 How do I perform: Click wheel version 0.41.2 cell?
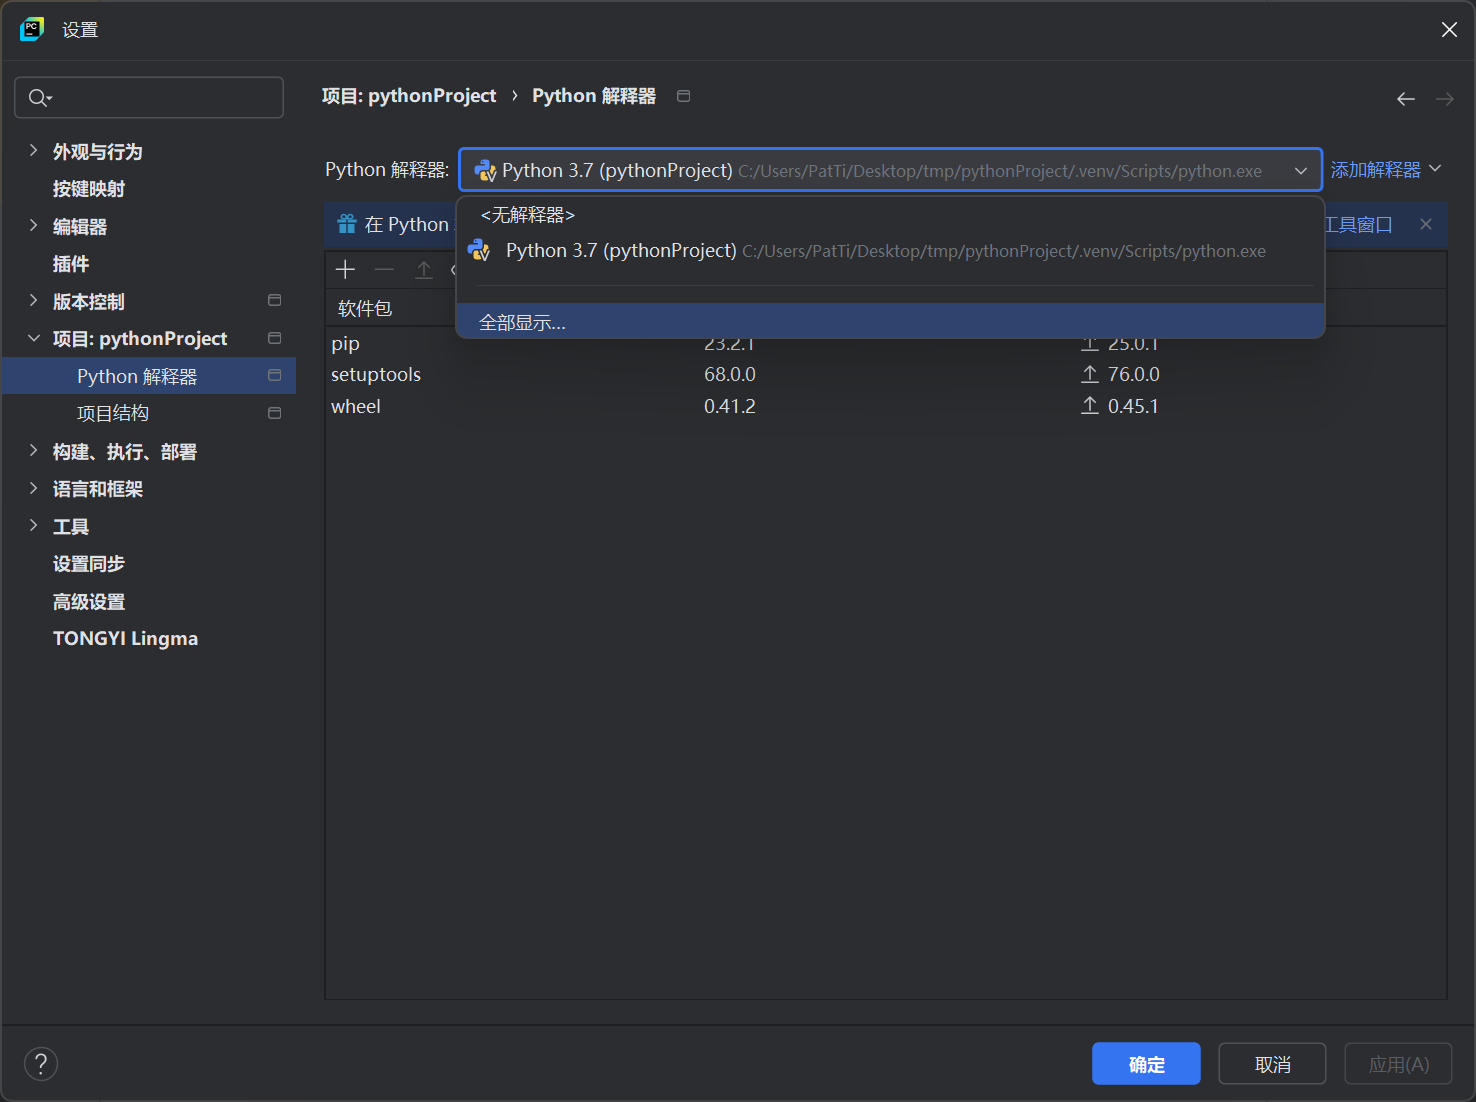click(730, 406)
